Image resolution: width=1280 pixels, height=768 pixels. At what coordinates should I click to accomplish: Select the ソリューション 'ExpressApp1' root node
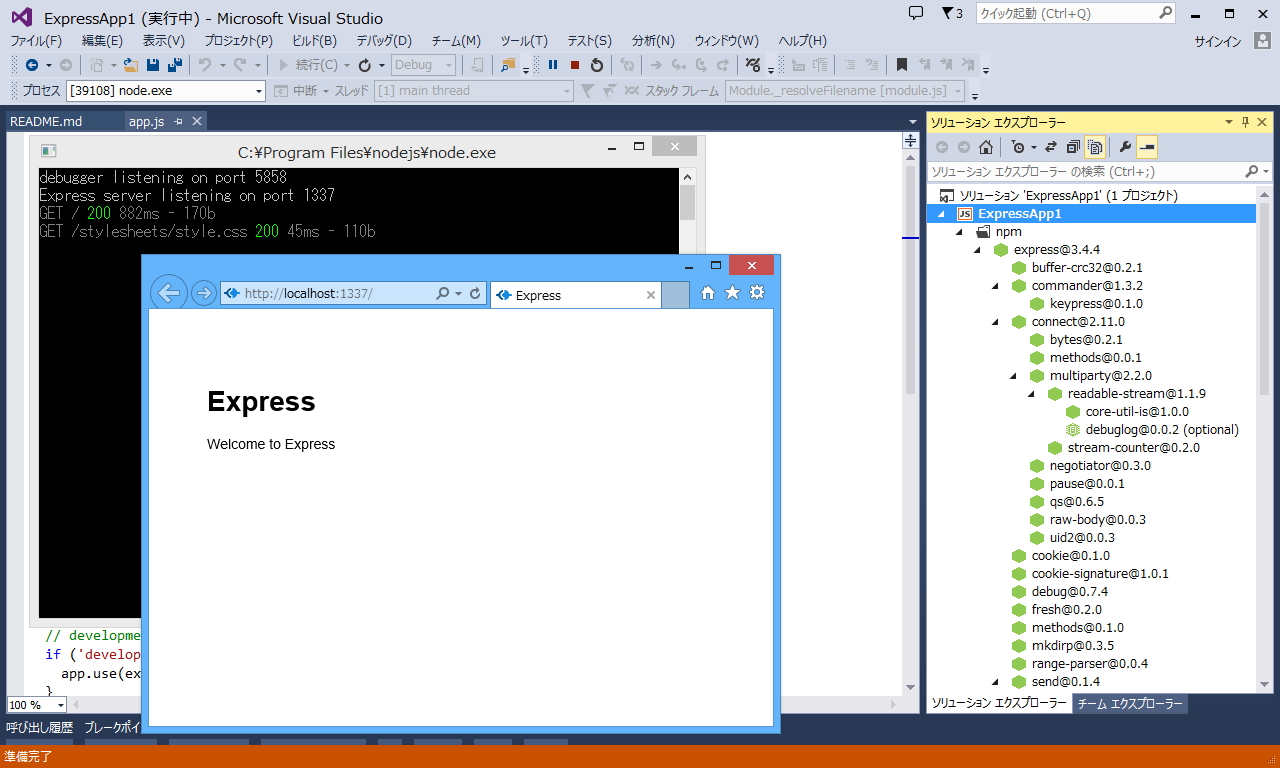[1068, 195]
